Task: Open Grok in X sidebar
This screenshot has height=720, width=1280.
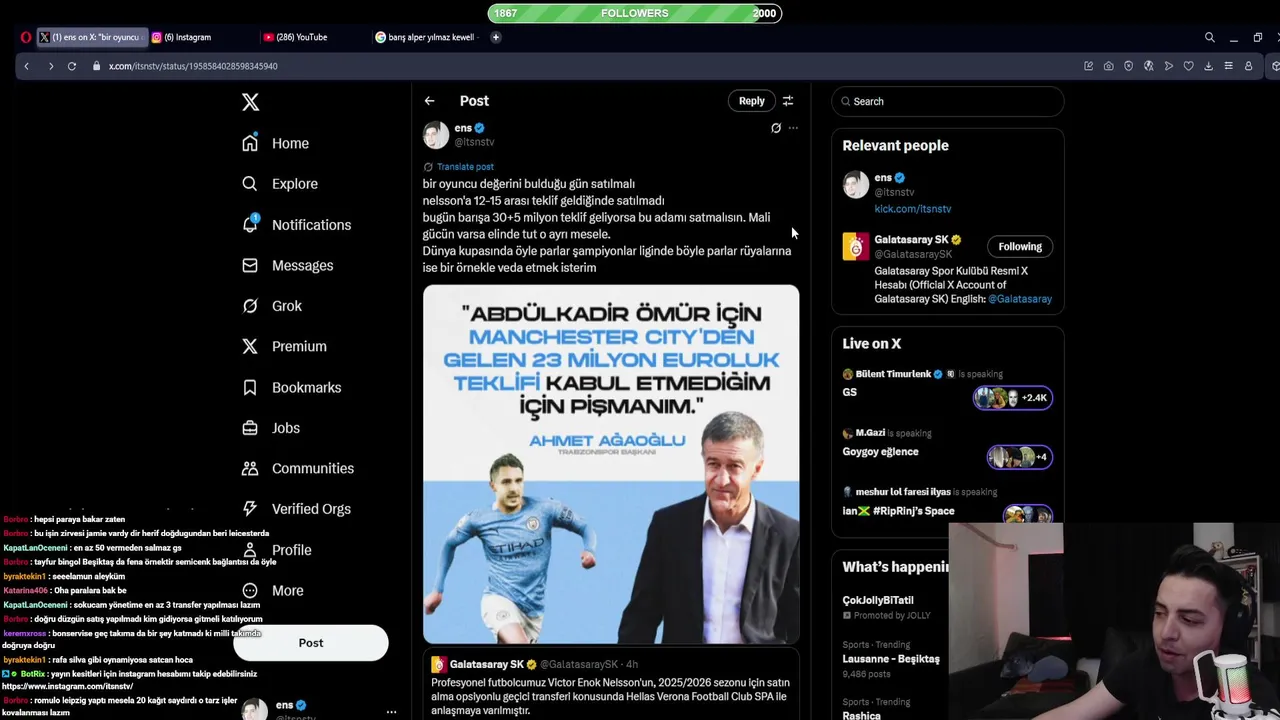Action: 272,306
